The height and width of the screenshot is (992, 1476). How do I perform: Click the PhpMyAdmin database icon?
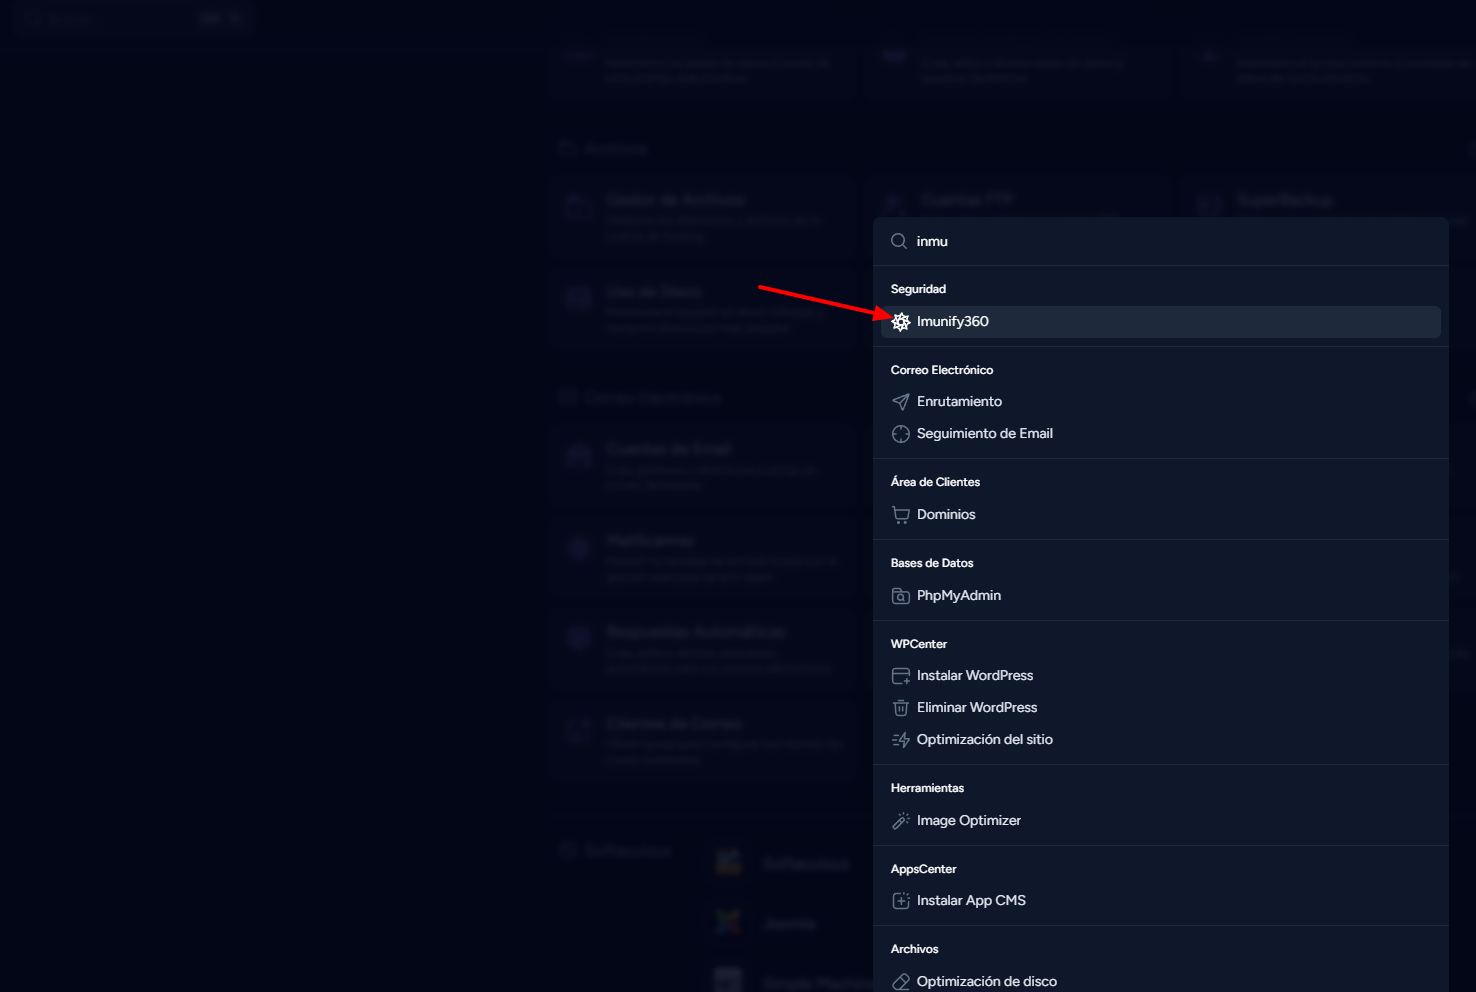pos(901,596)
